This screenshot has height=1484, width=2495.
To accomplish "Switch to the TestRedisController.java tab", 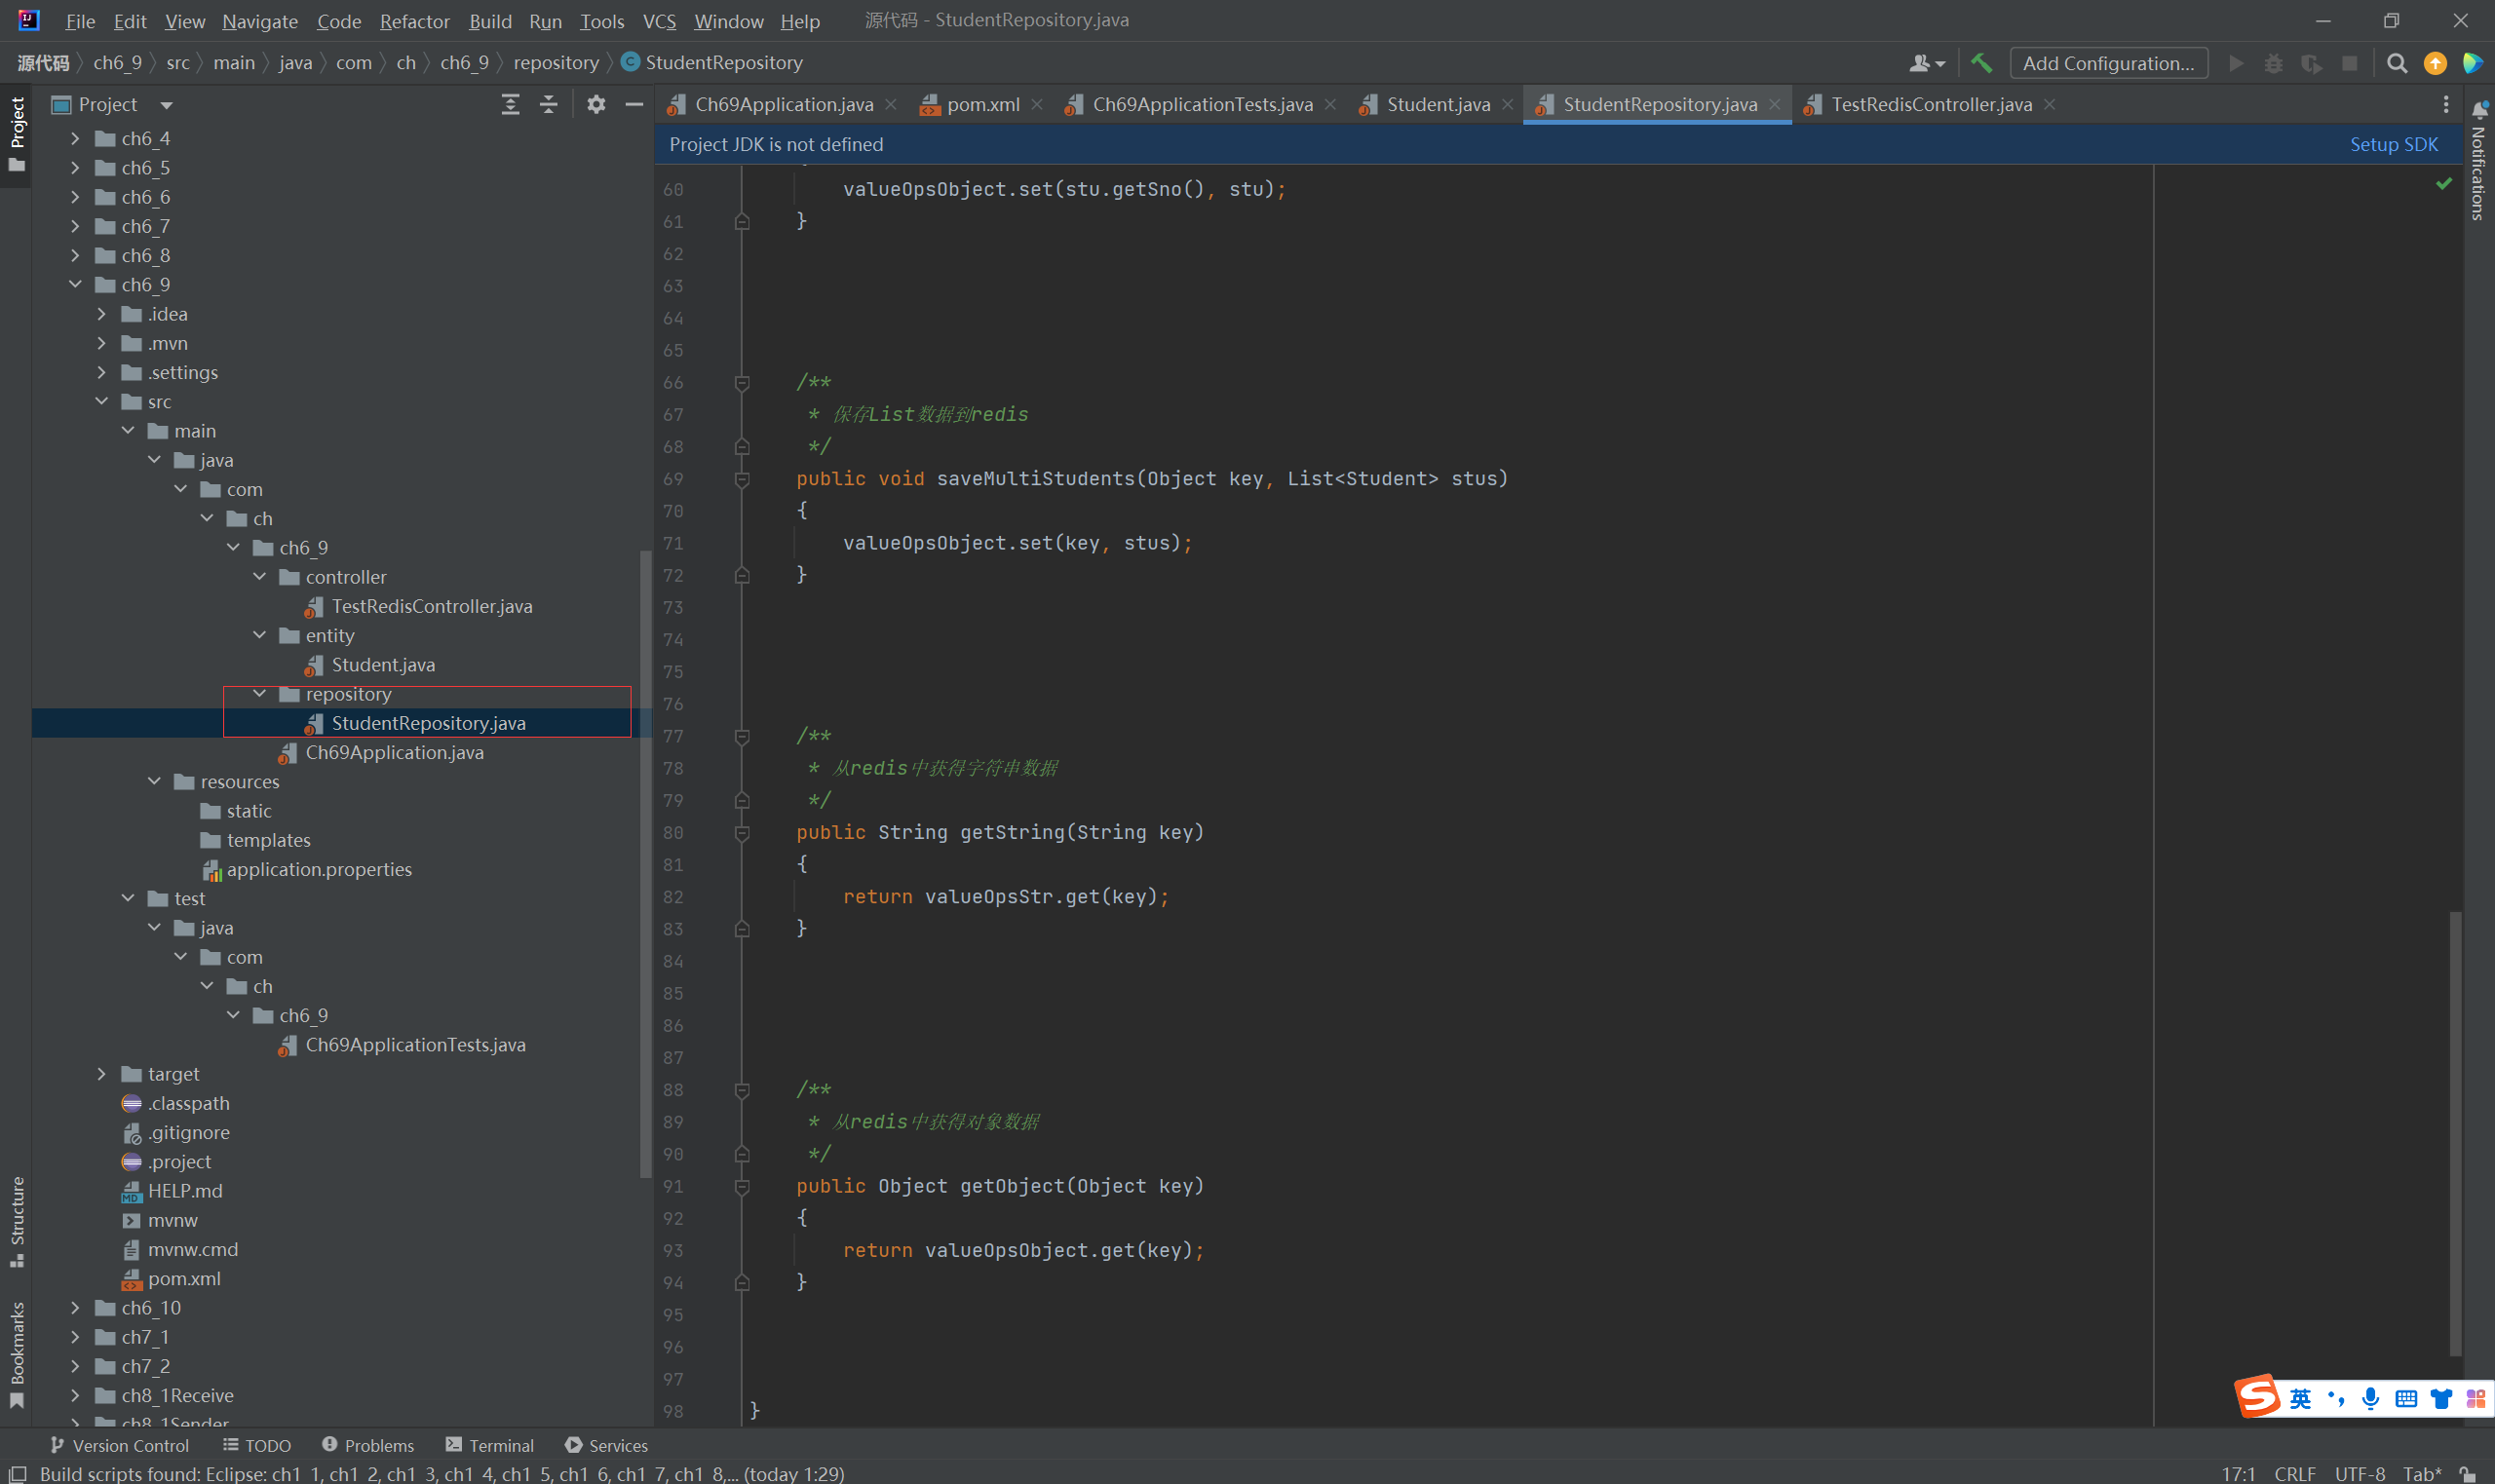I will coord(1930,104).
